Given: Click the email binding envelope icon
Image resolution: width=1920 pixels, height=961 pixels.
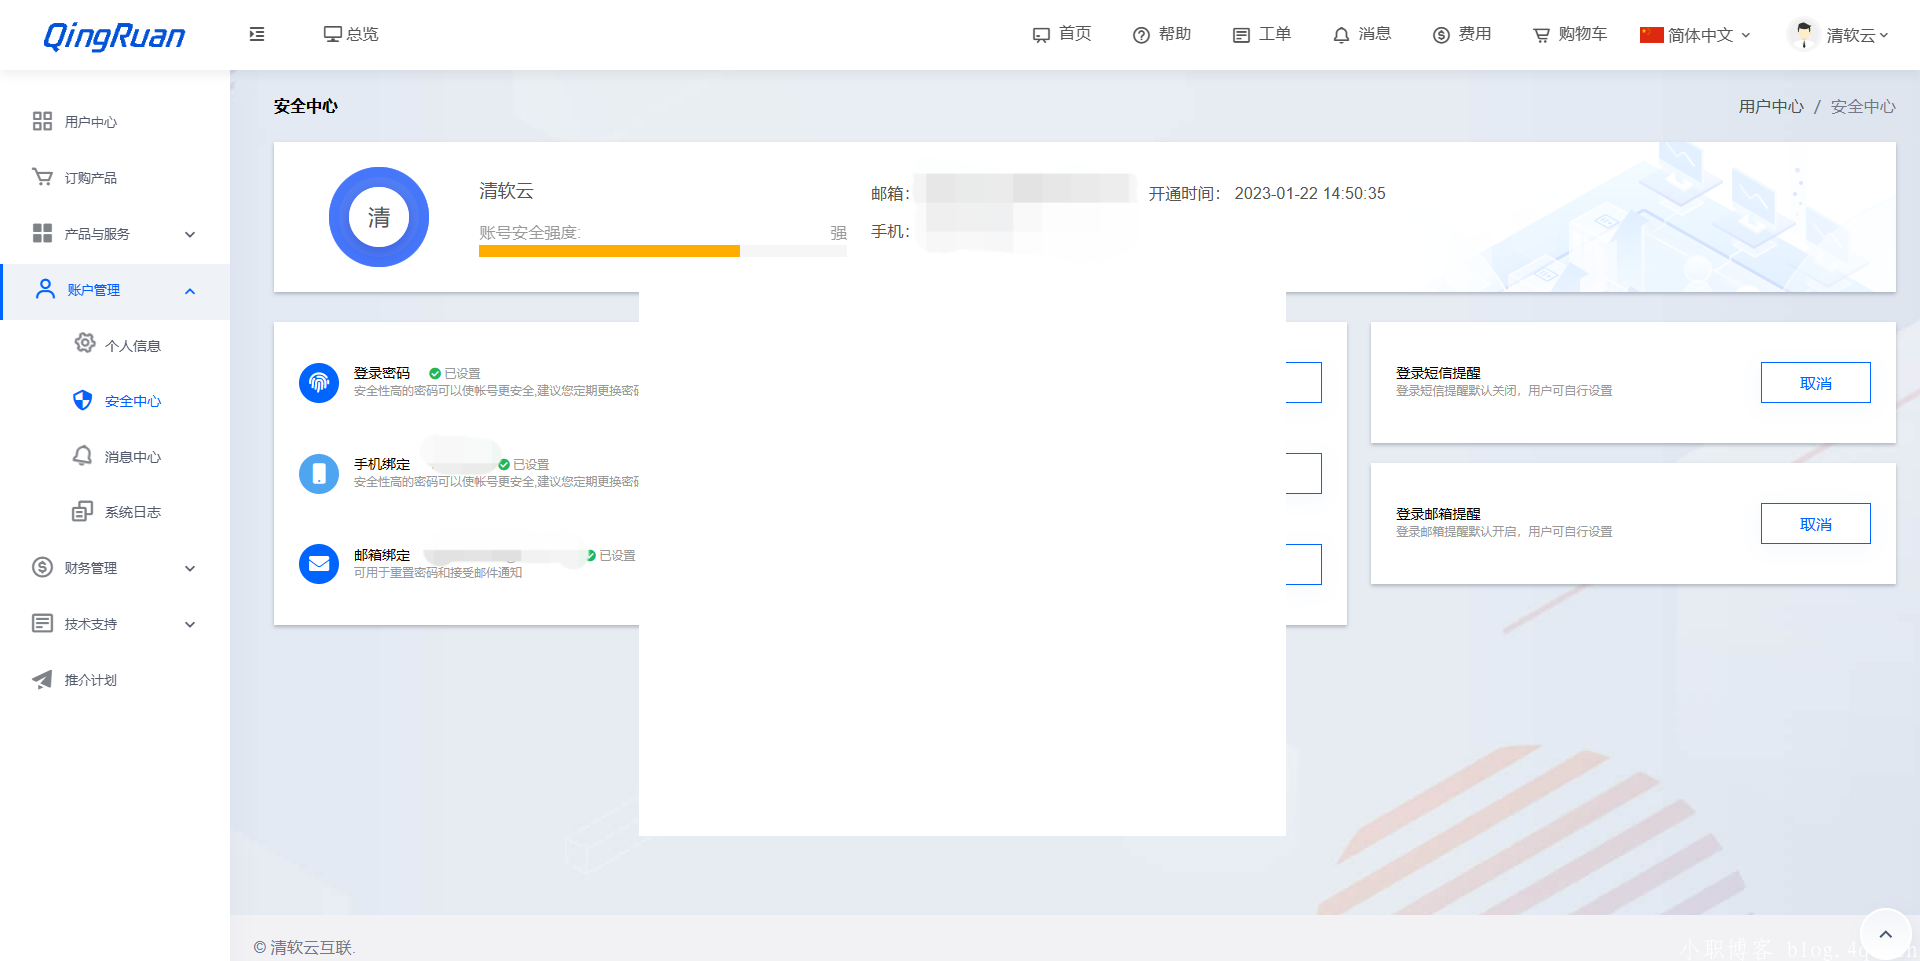Looking at the screenshot, I should (319, 564).
